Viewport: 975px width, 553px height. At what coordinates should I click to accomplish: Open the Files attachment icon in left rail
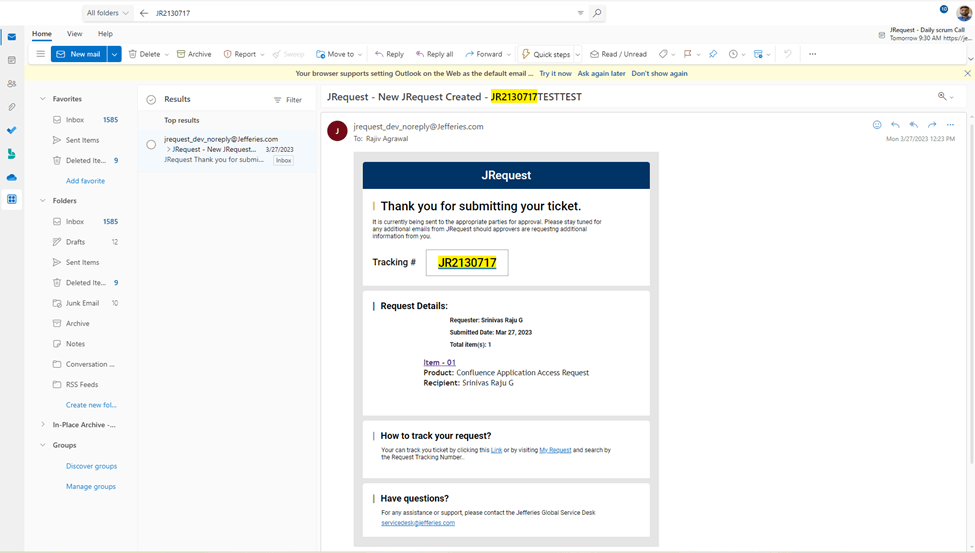pos(12,107)
